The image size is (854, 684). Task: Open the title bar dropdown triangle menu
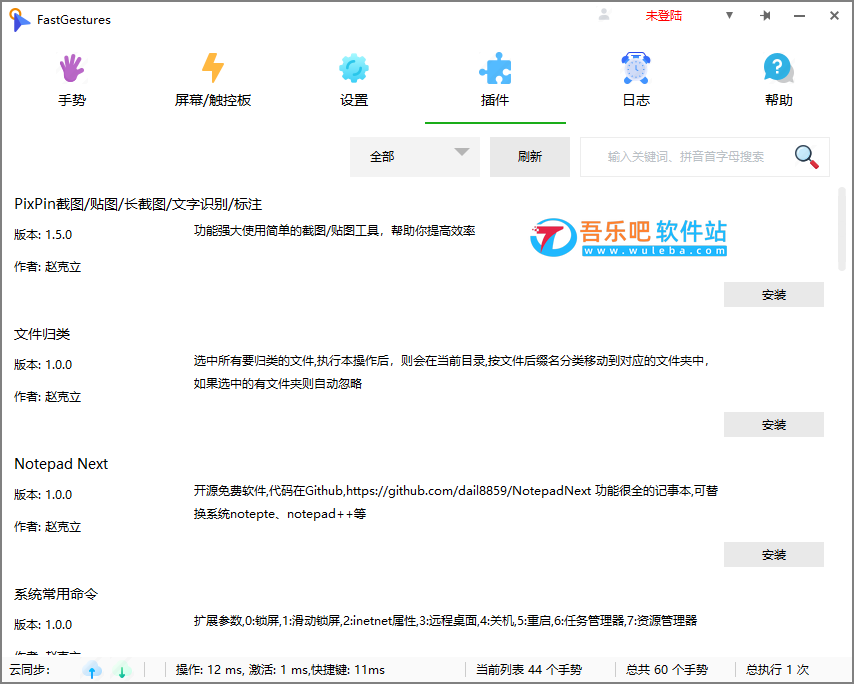pyautogui.click(x=729, y=15)
